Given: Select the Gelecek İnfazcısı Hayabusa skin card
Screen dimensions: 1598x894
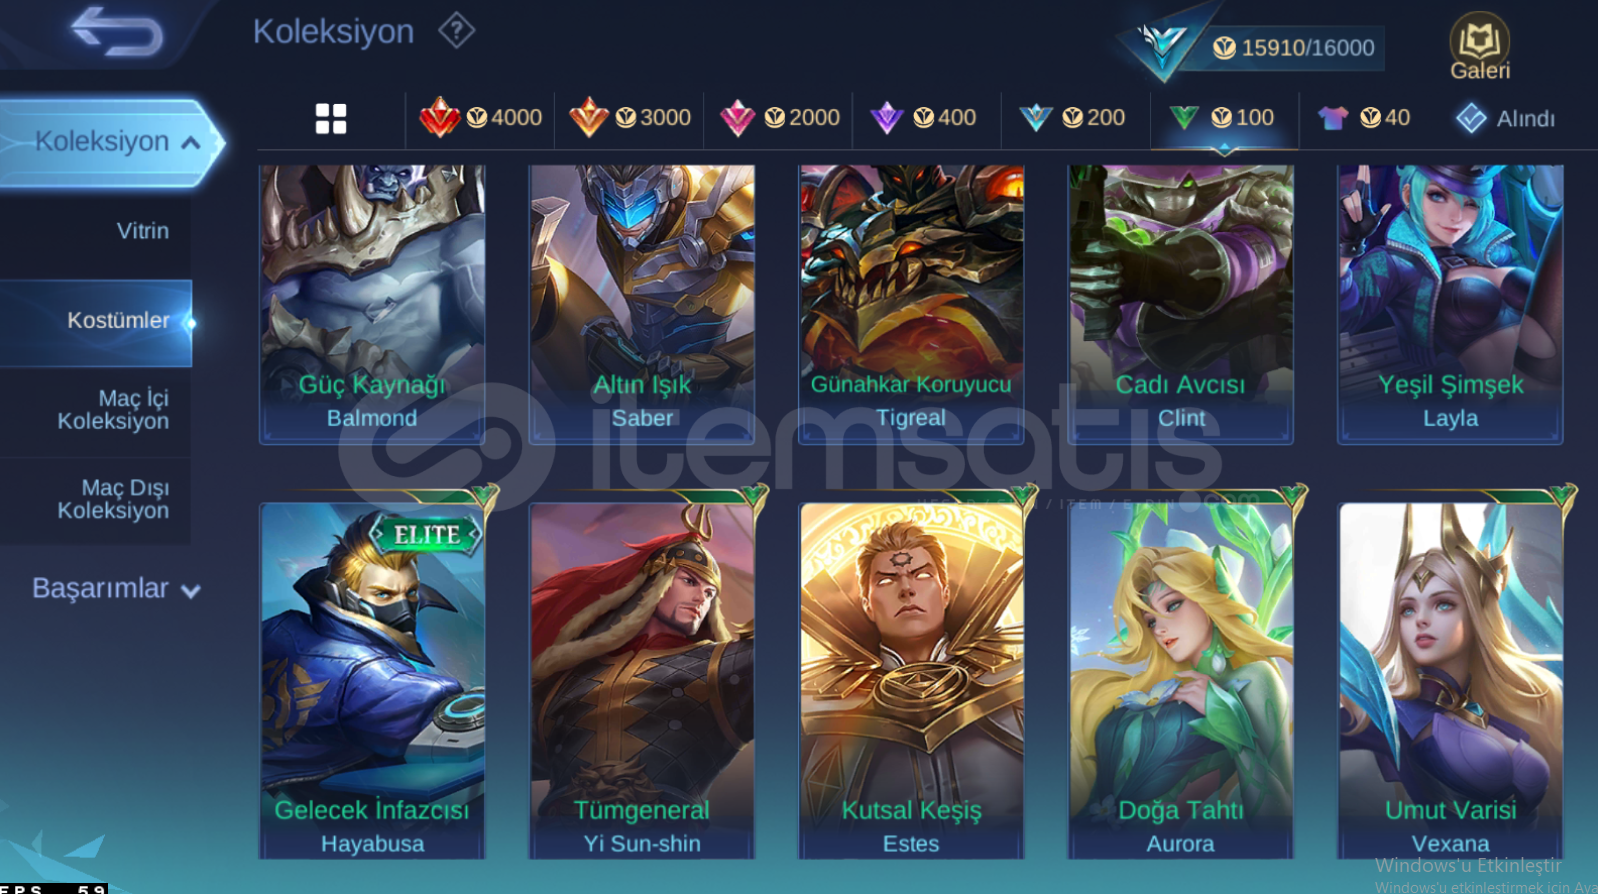Looking at the screenshot, I should (372, 680).
